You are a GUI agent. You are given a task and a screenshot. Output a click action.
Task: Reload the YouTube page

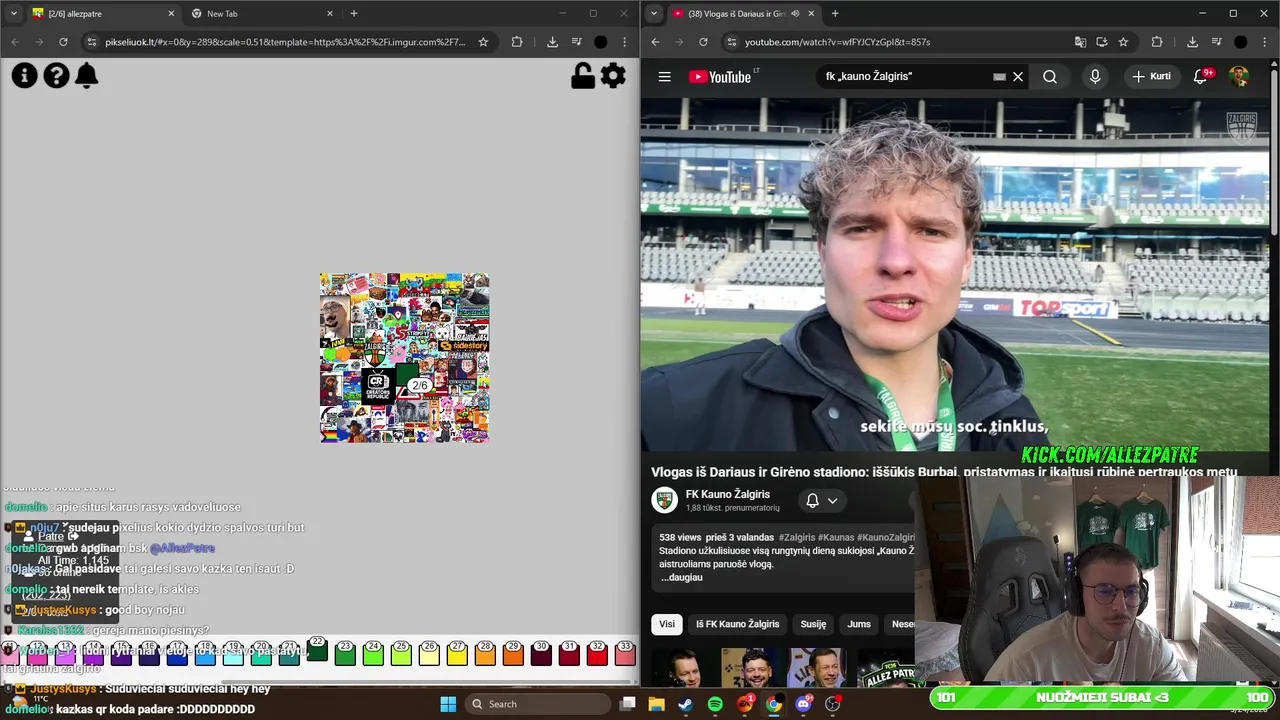pyautogui.click(x=703, y=42)
